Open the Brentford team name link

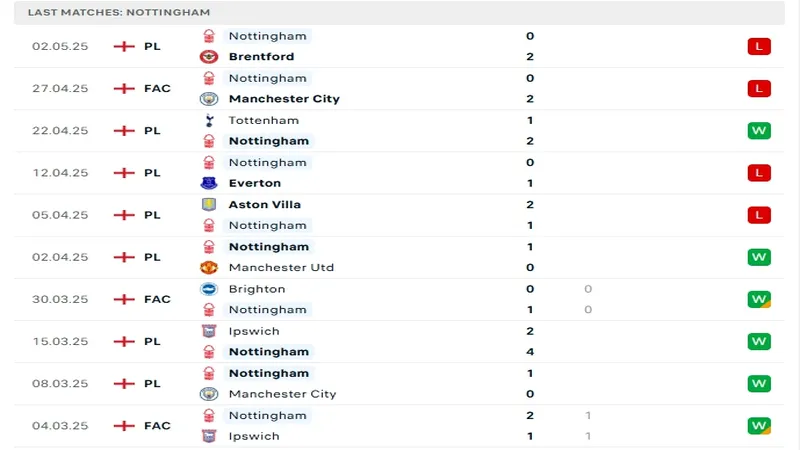(x=261, y=57)
